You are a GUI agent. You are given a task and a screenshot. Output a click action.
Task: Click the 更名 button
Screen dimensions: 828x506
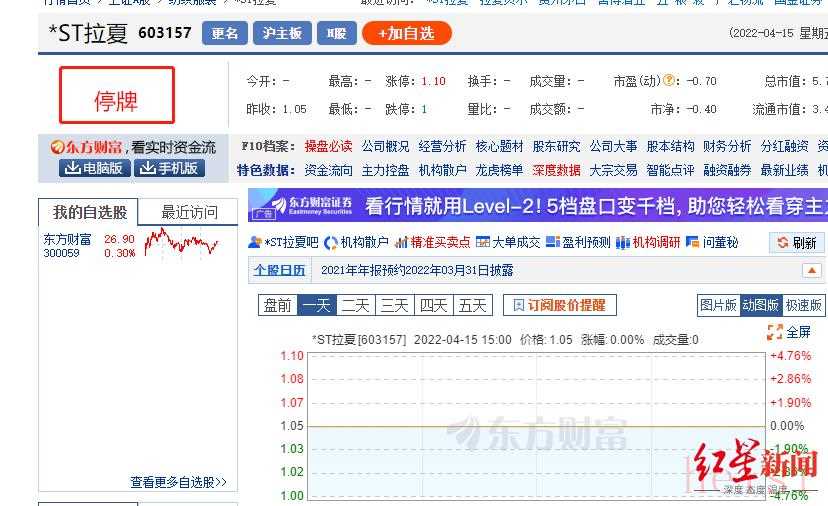pos(224,33)
